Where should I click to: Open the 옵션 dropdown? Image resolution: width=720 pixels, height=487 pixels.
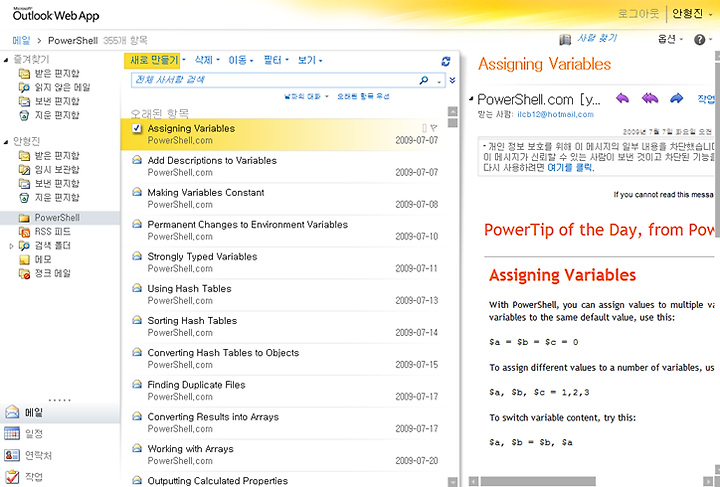670,39
